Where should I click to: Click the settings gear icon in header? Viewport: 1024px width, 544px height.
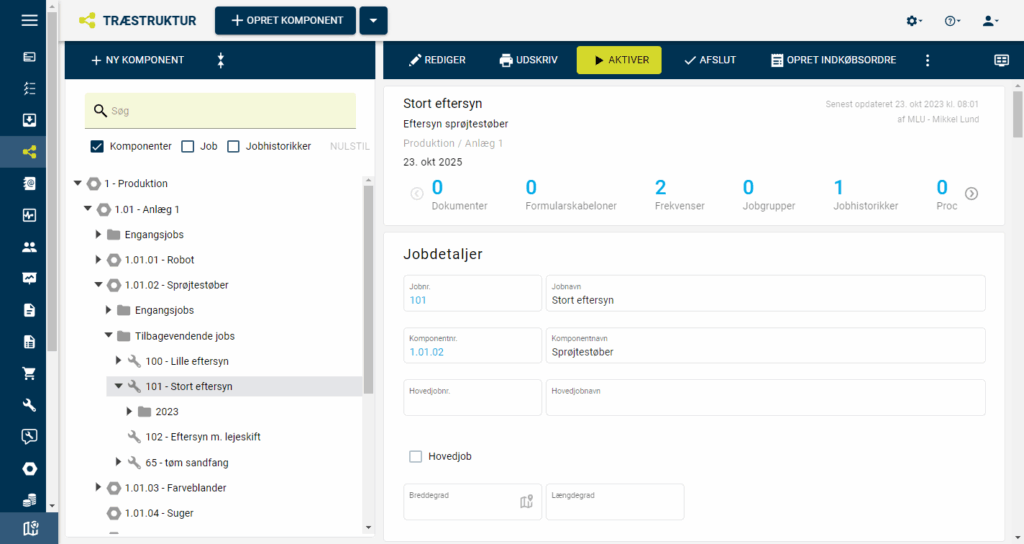(x=913, y=21)
